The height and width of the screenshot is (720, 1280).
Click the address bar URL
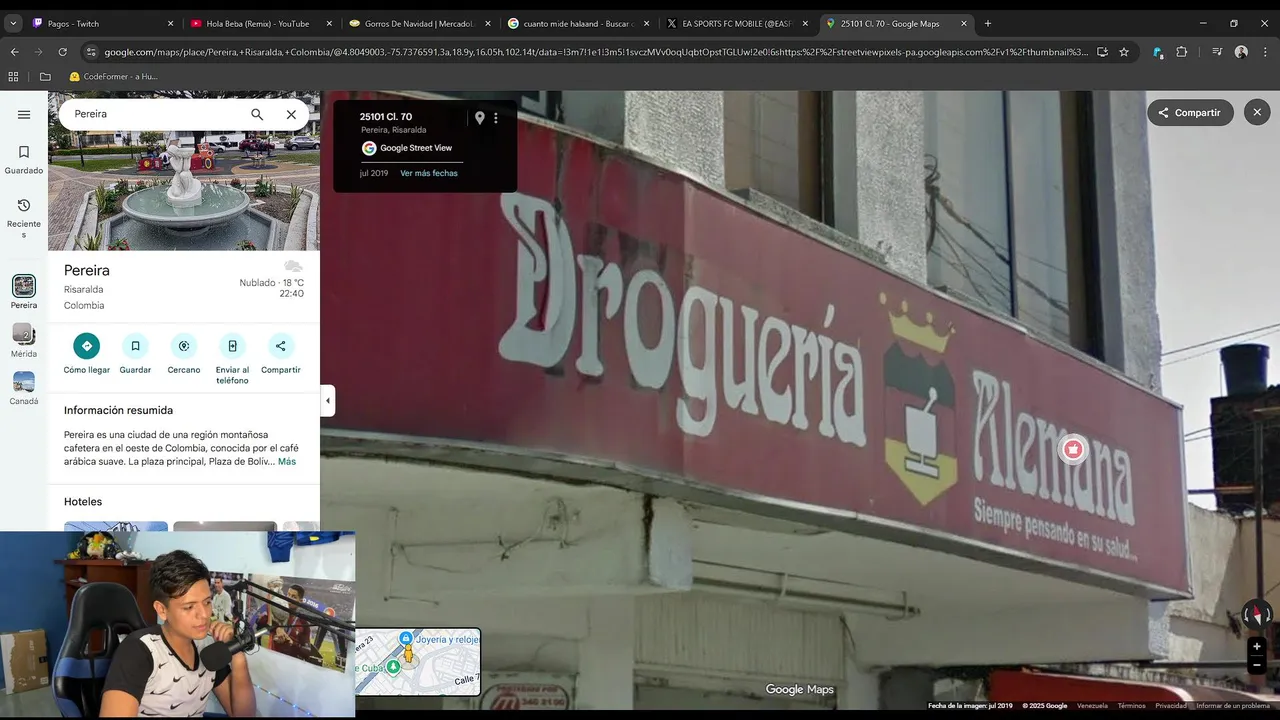[596, 52]
